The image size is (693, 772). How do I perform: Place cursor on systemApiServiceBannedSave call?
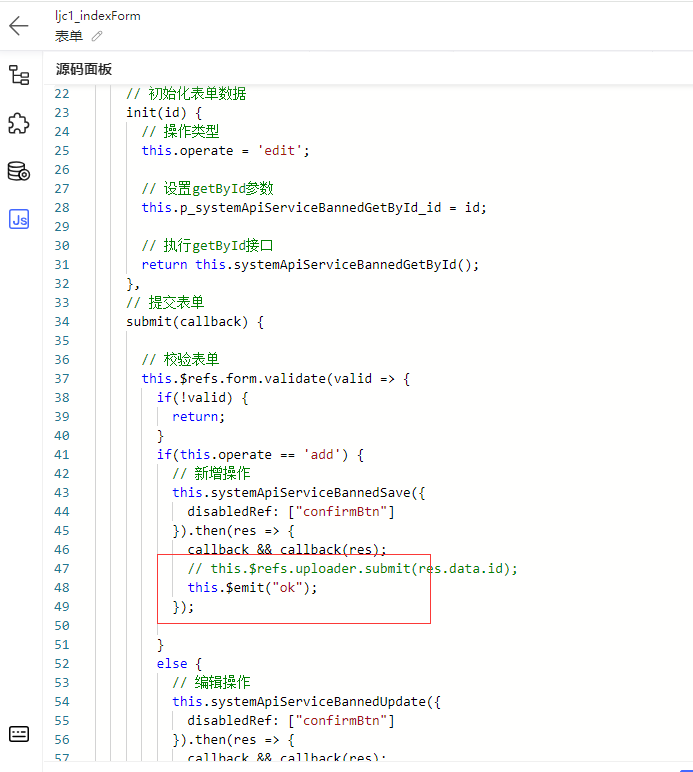pyautogui.click(x=299, y=493)
